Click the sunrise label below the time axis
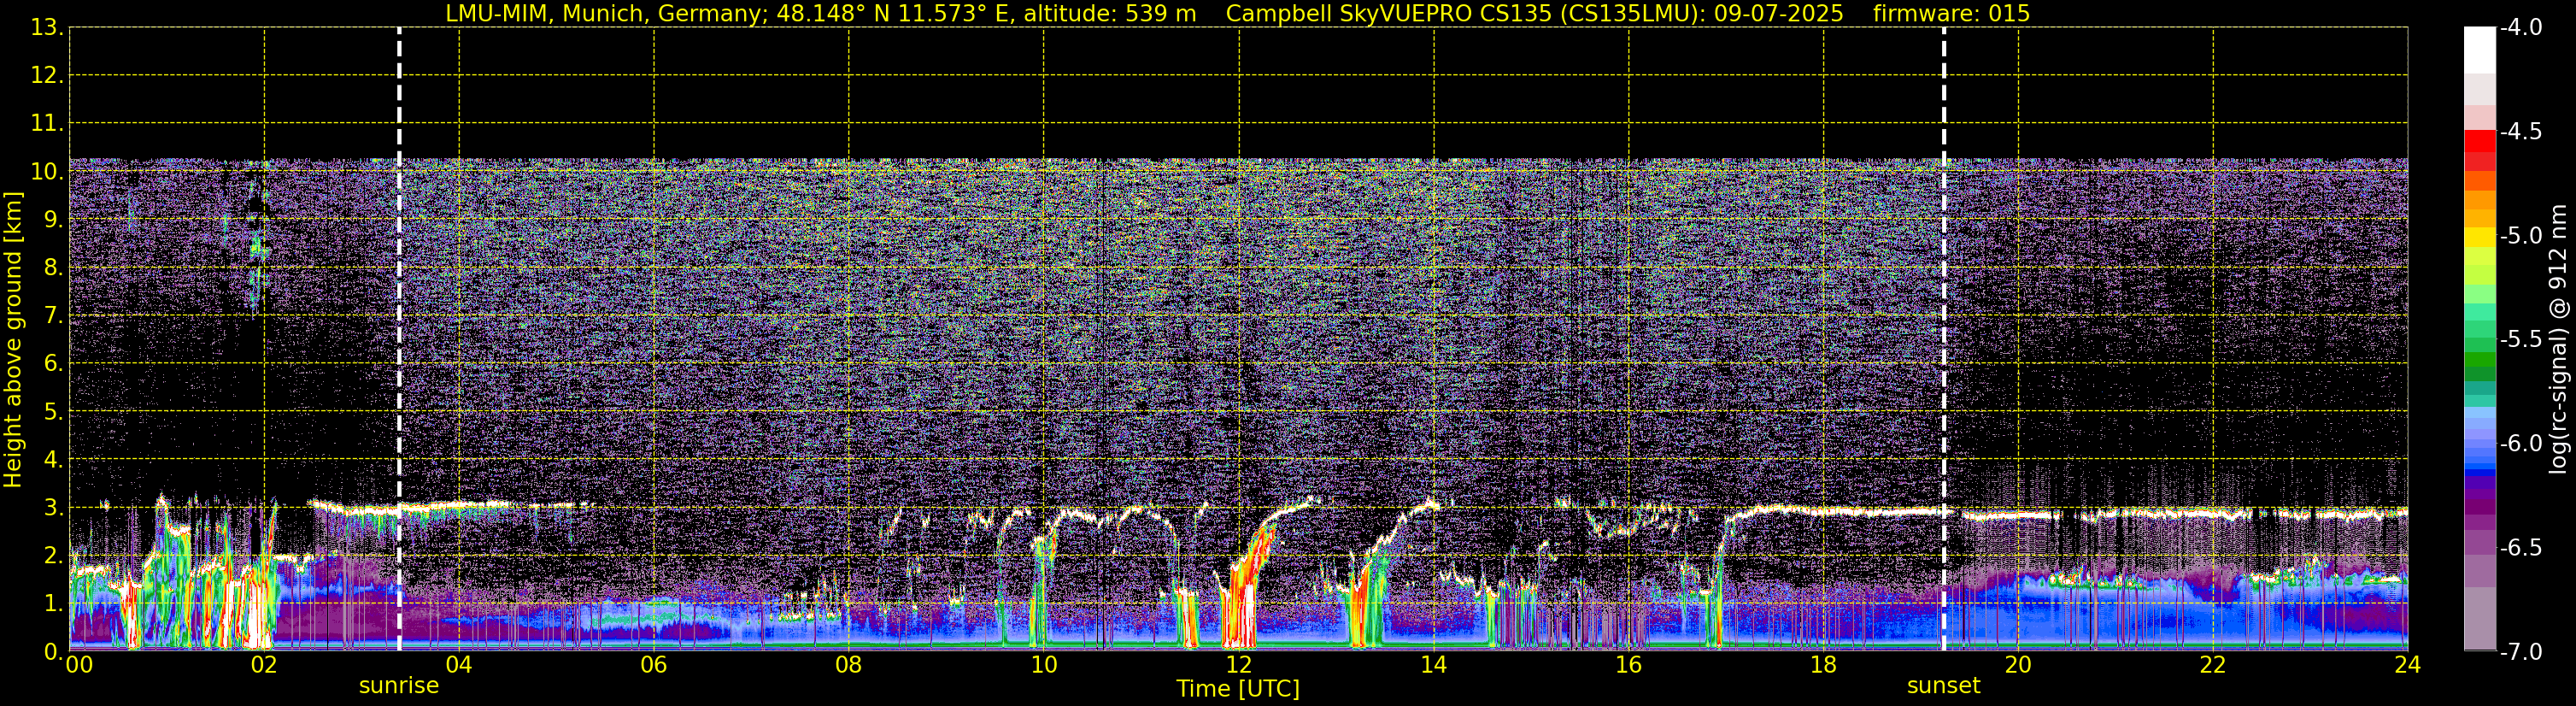 pyautogui.click(x=398, y=686)
